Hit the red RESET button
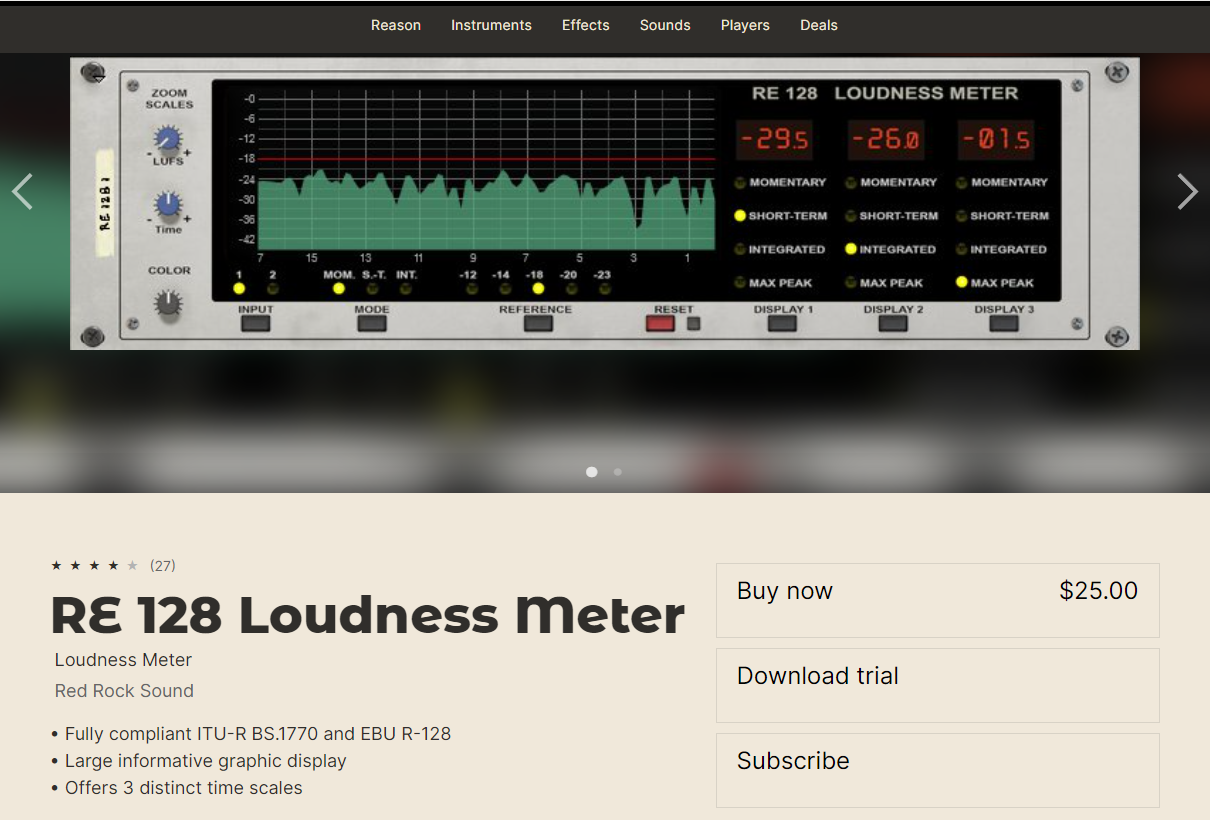Viewport: 1210px width, 820px height. coord(660,323)
